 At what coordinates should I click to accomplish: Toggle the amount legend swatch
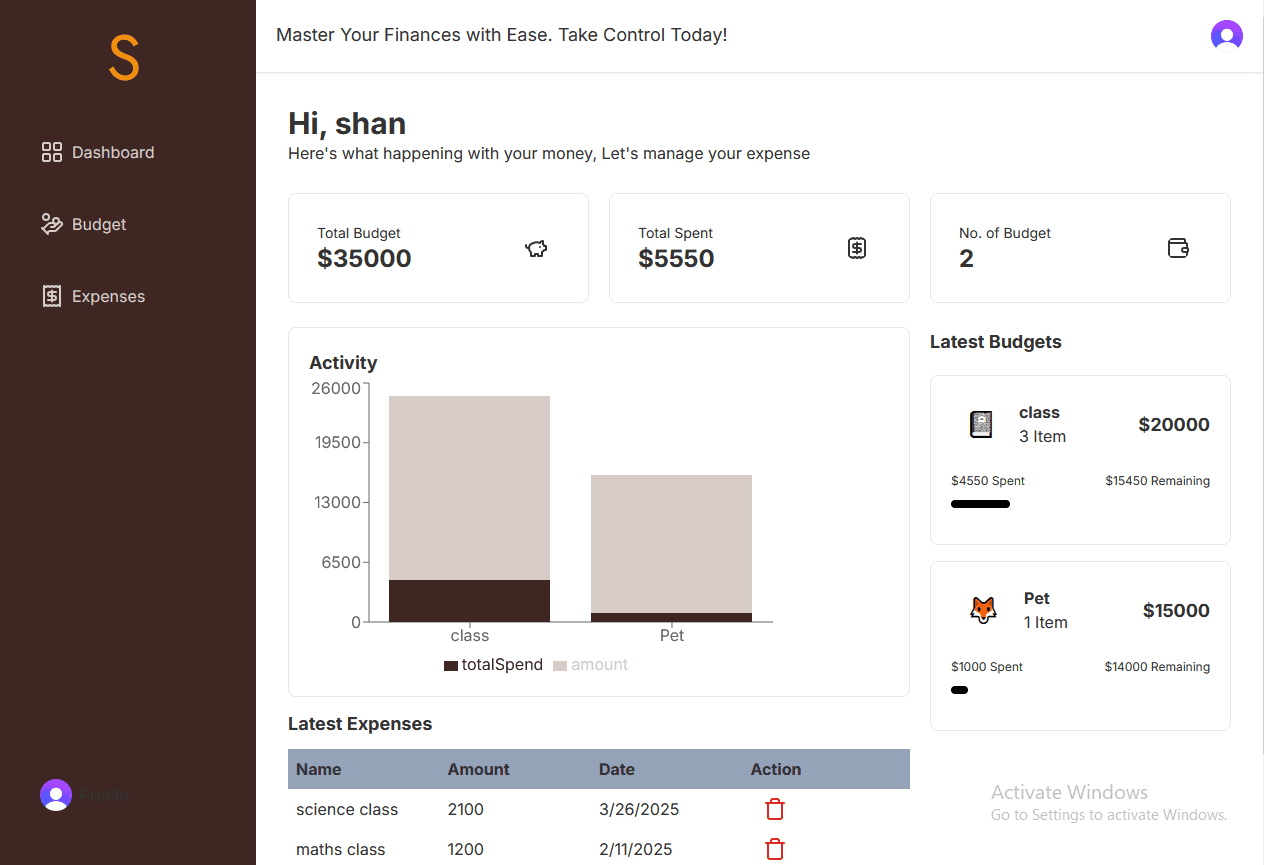click(560, 665)
